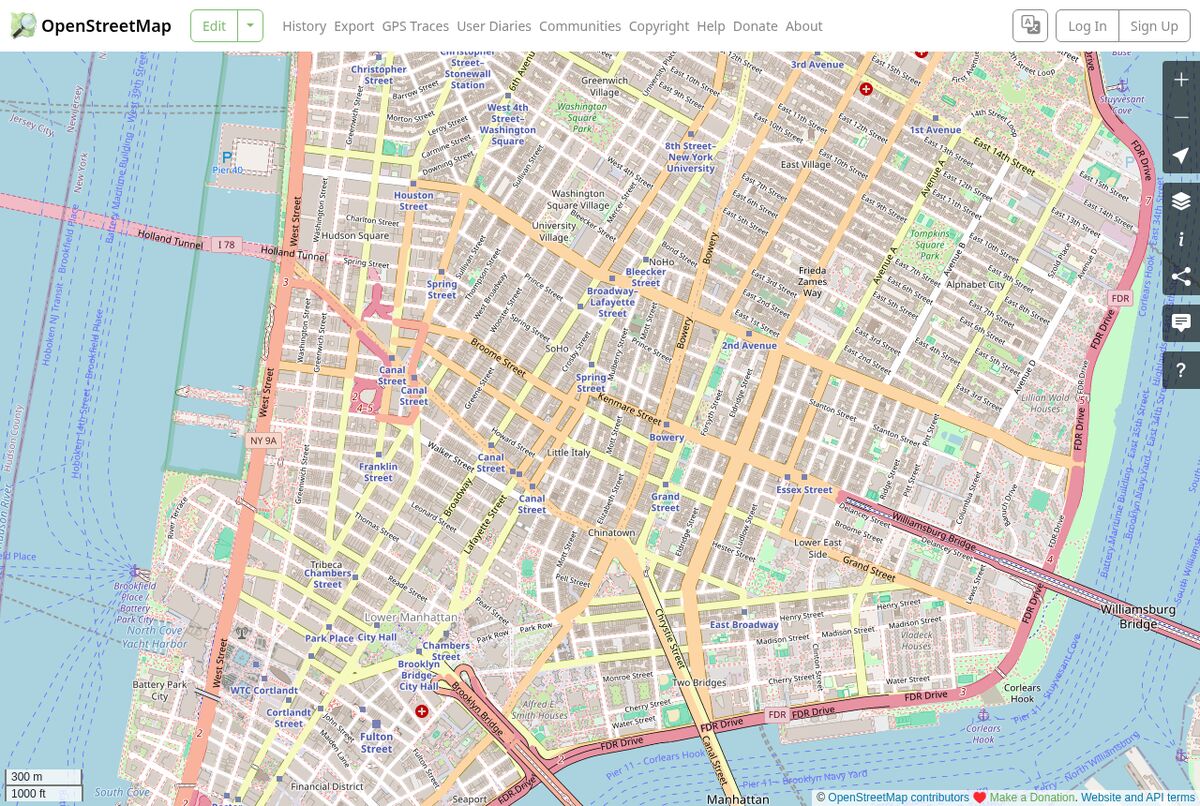This screenshot has height=806, width=1200.
Task: Open the Export menu item
Action: tap(354, 26)
